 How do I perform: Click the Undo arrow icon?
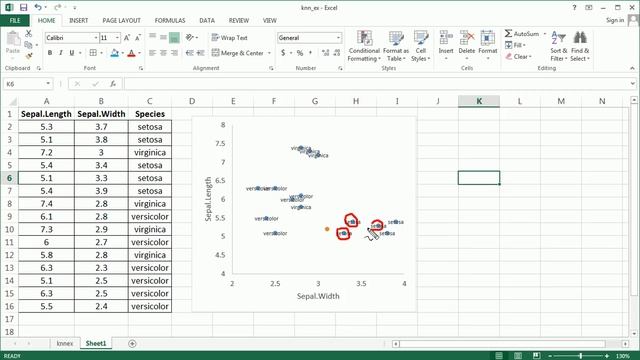pyautogui.click(x=38, y=7)
